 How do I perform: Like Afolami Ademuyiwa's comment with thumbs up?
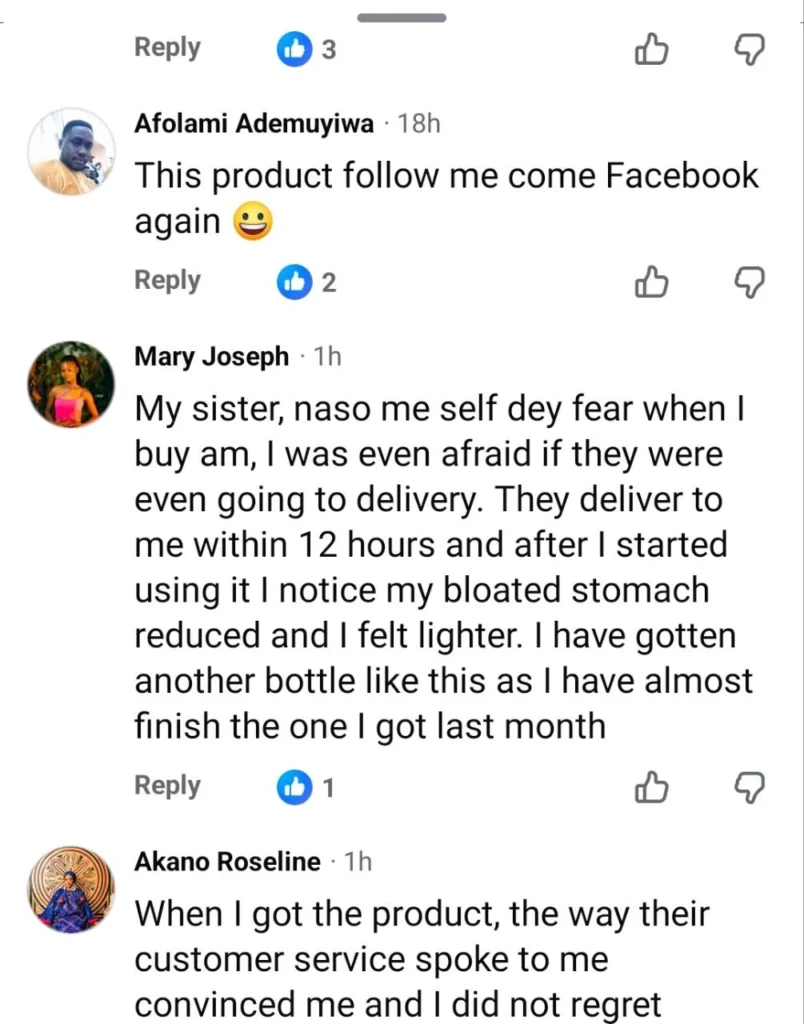click(651, 283)
